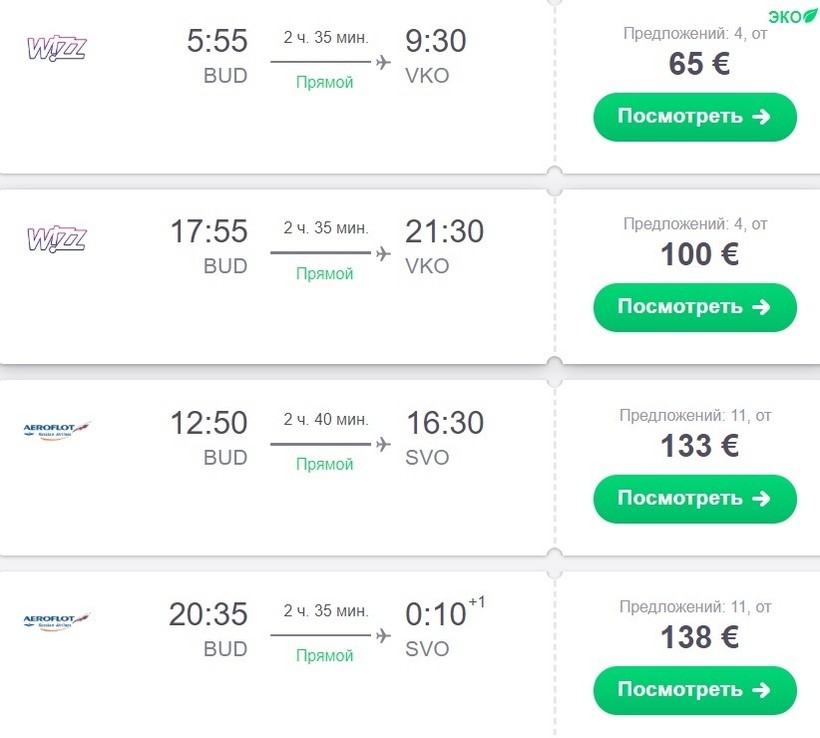The width and height of the screenshot is (820, 738).
Task: Click plane icon on the 12:50 flight
Action: [x=382, y=444]
